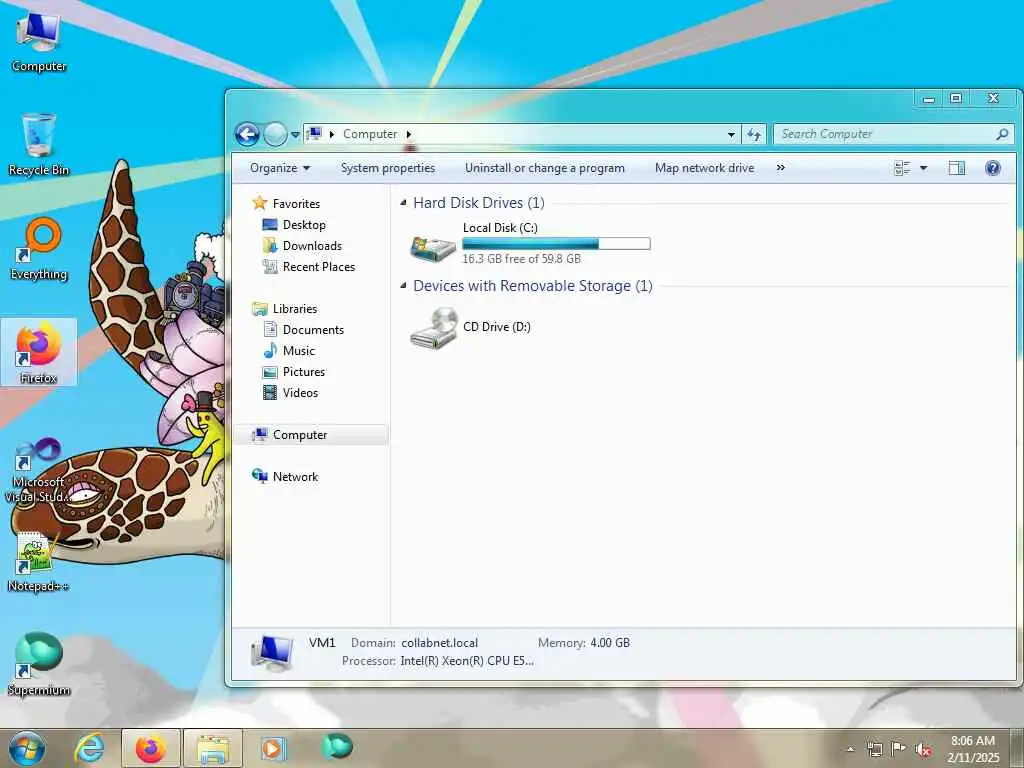Expand the arrow after Computer breadcrumb
This screenshot has height=768, width=1024.
pyautogui.click(x=409, y=134)
